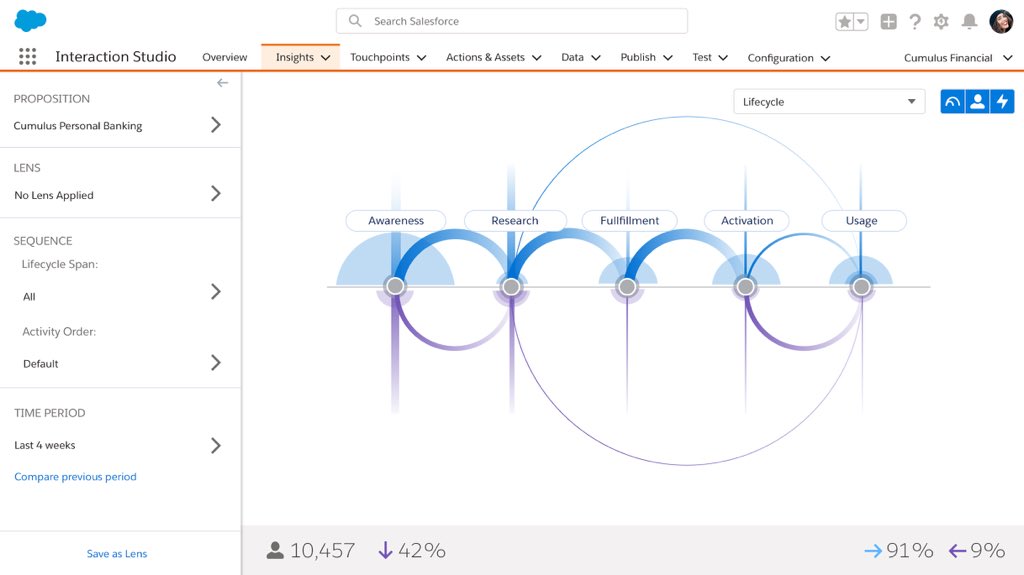The width and height of the screenshot is (1024, 575).
Task: Open the Cumulus Financial account dropdown
Action: coord(957,58)
